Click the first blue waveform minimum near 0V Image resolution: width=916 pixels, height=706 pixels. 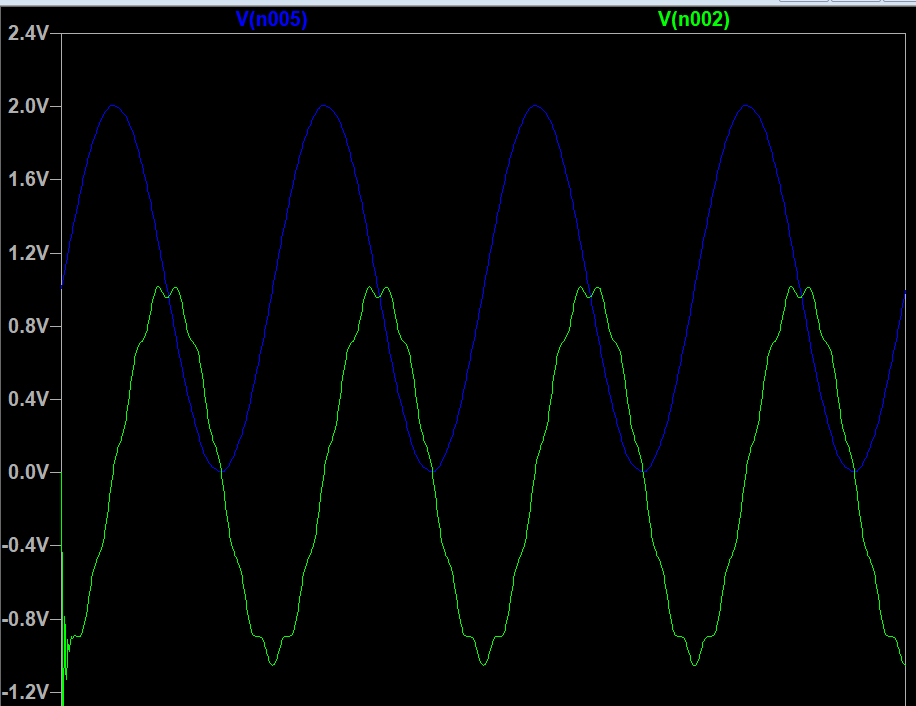tap(221, 470)
